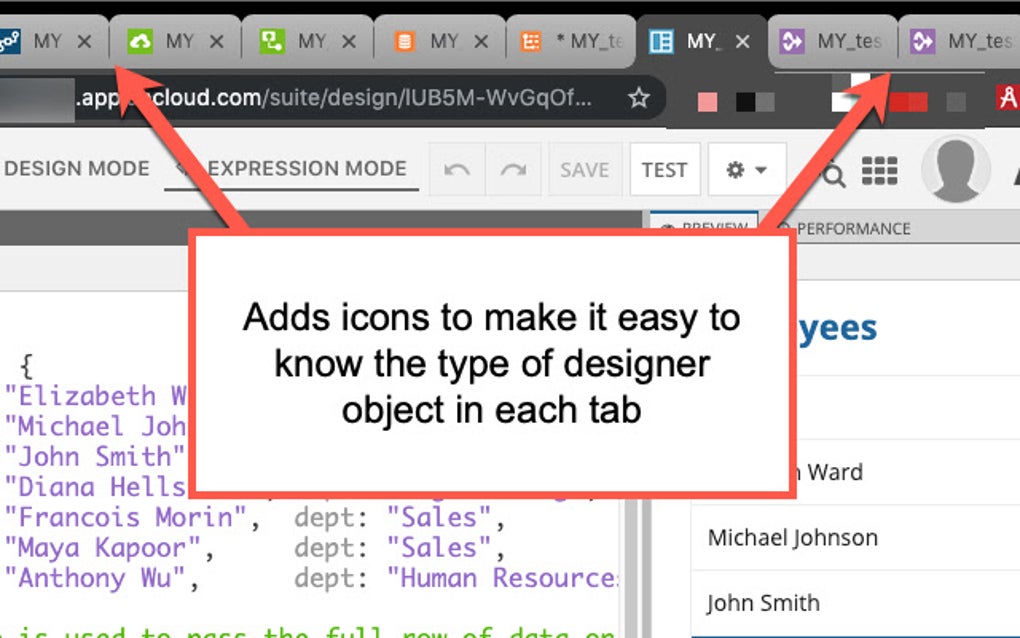Switch to DESIGN MODE
This screenshot has width=1020, height=638.
click(76, 168)
